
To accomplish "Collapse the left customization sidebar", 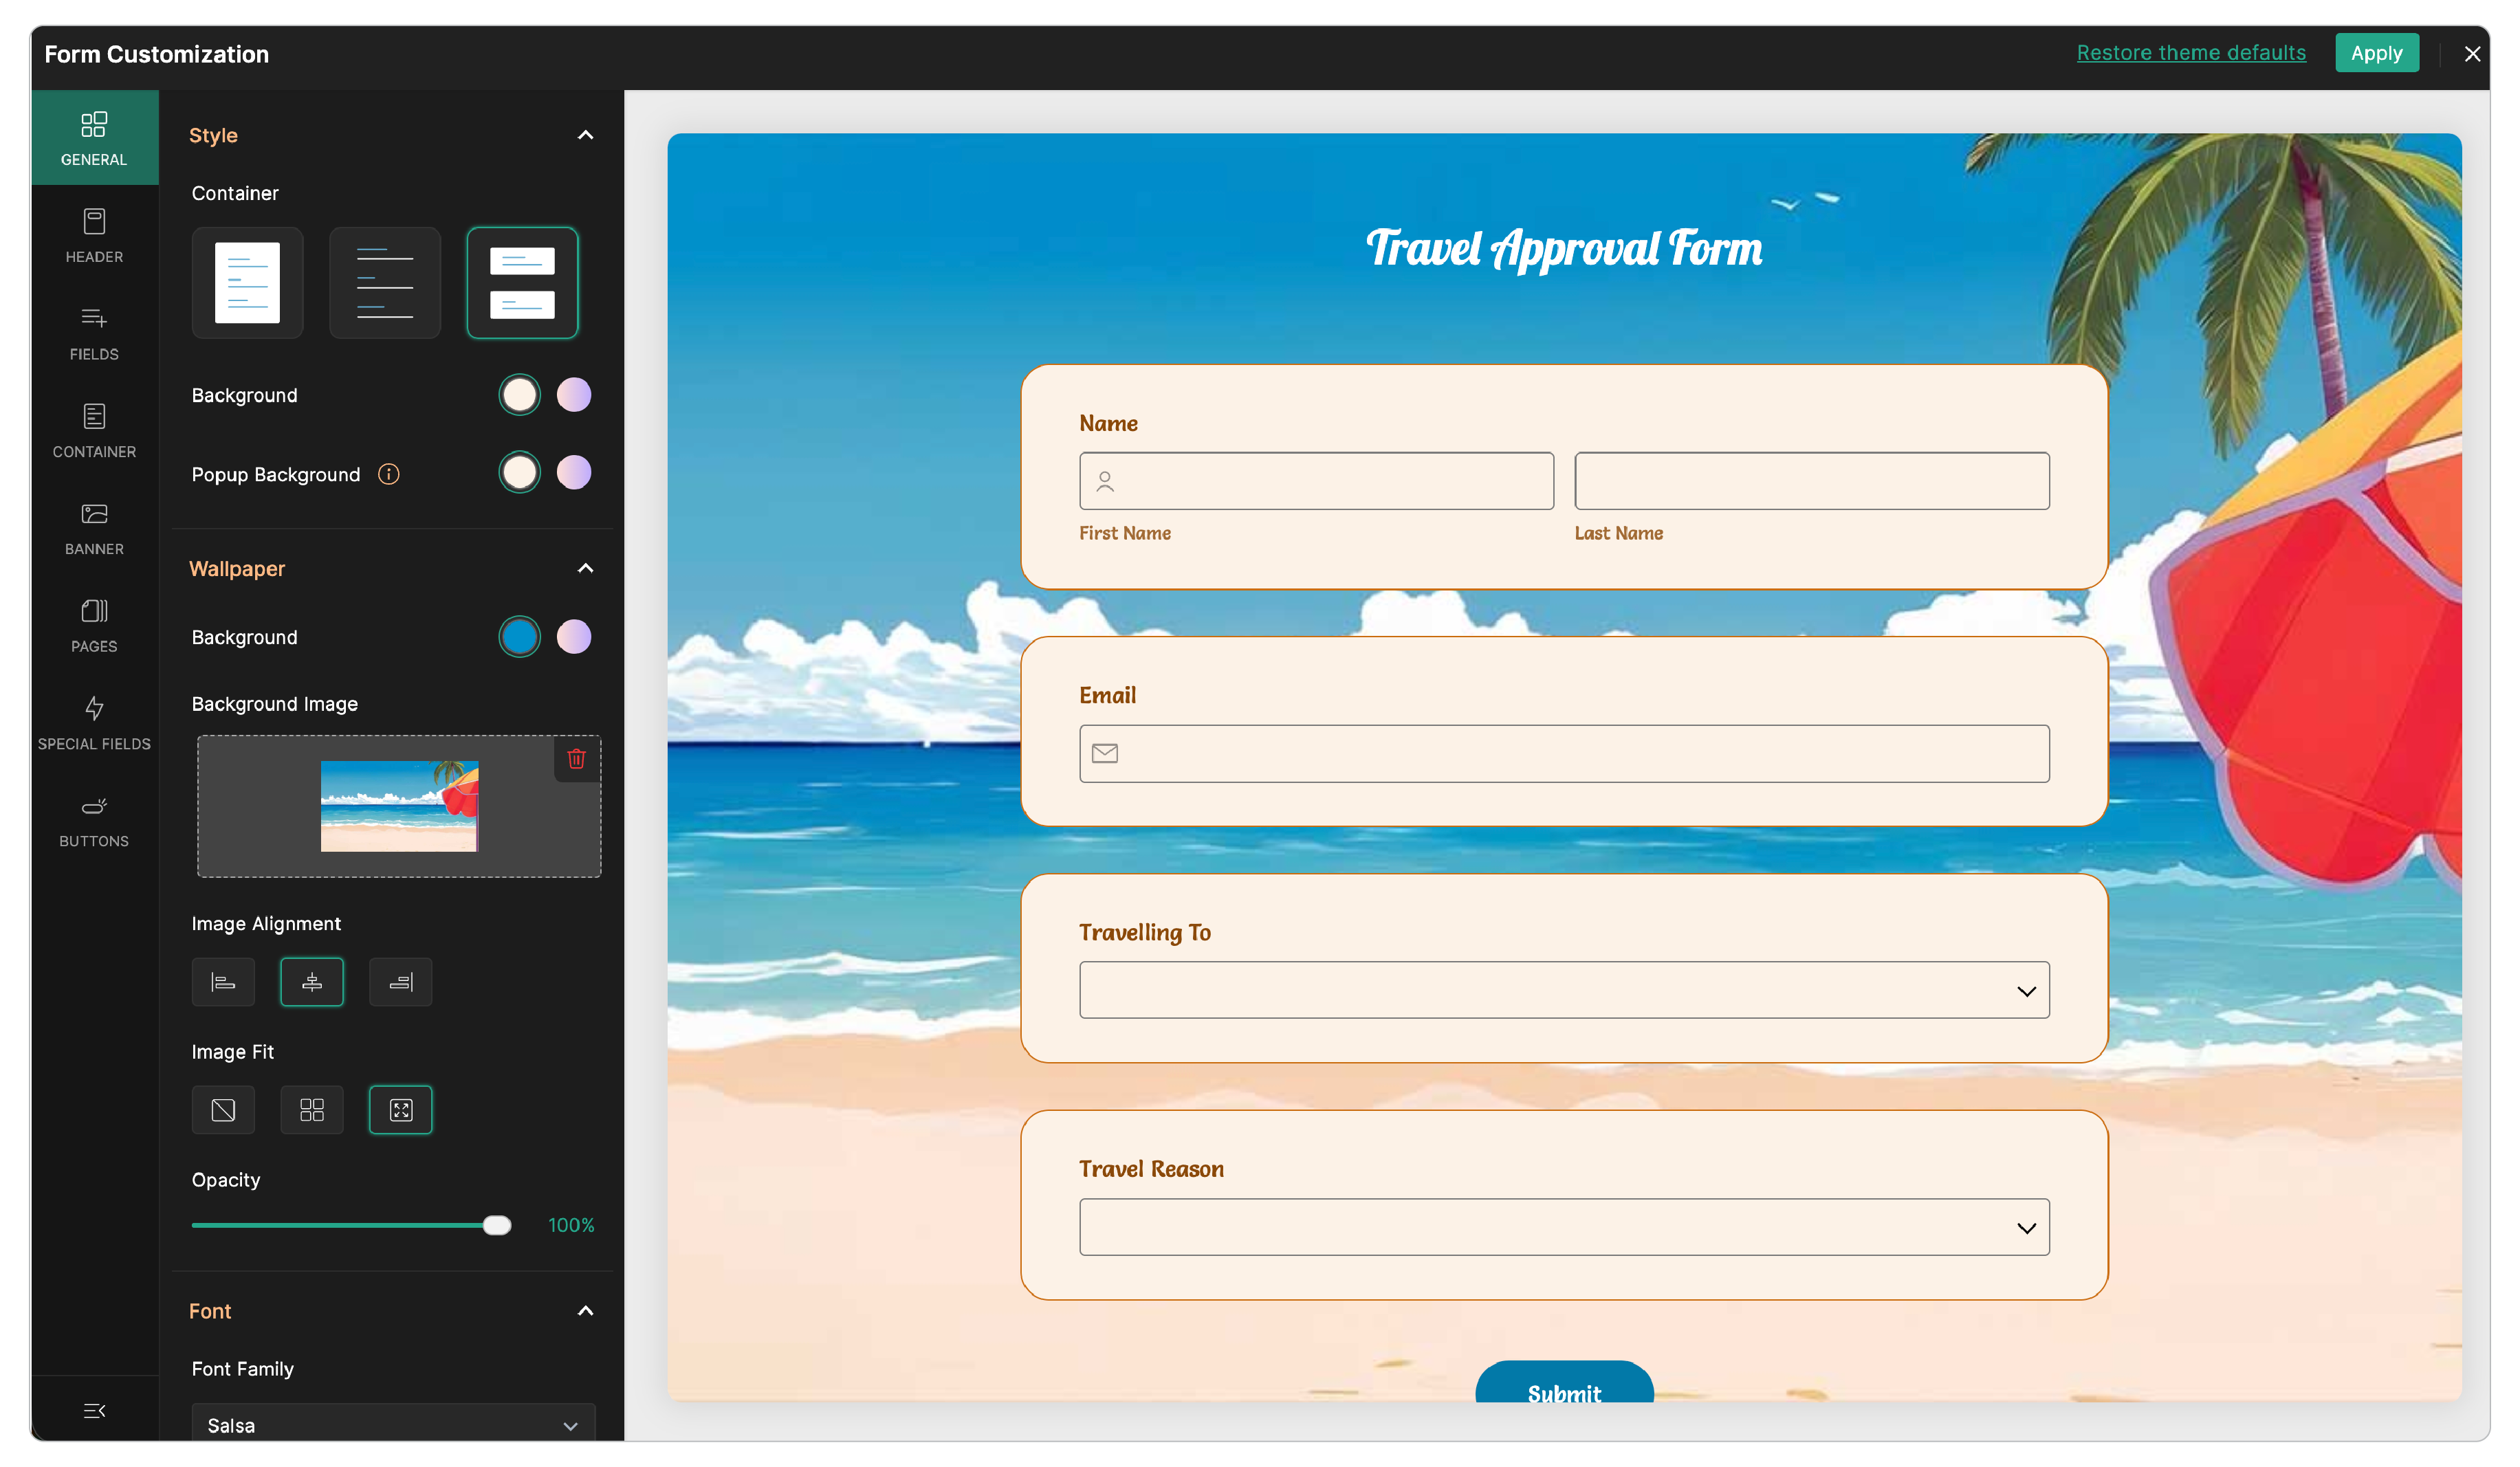I will [93, 1410].
